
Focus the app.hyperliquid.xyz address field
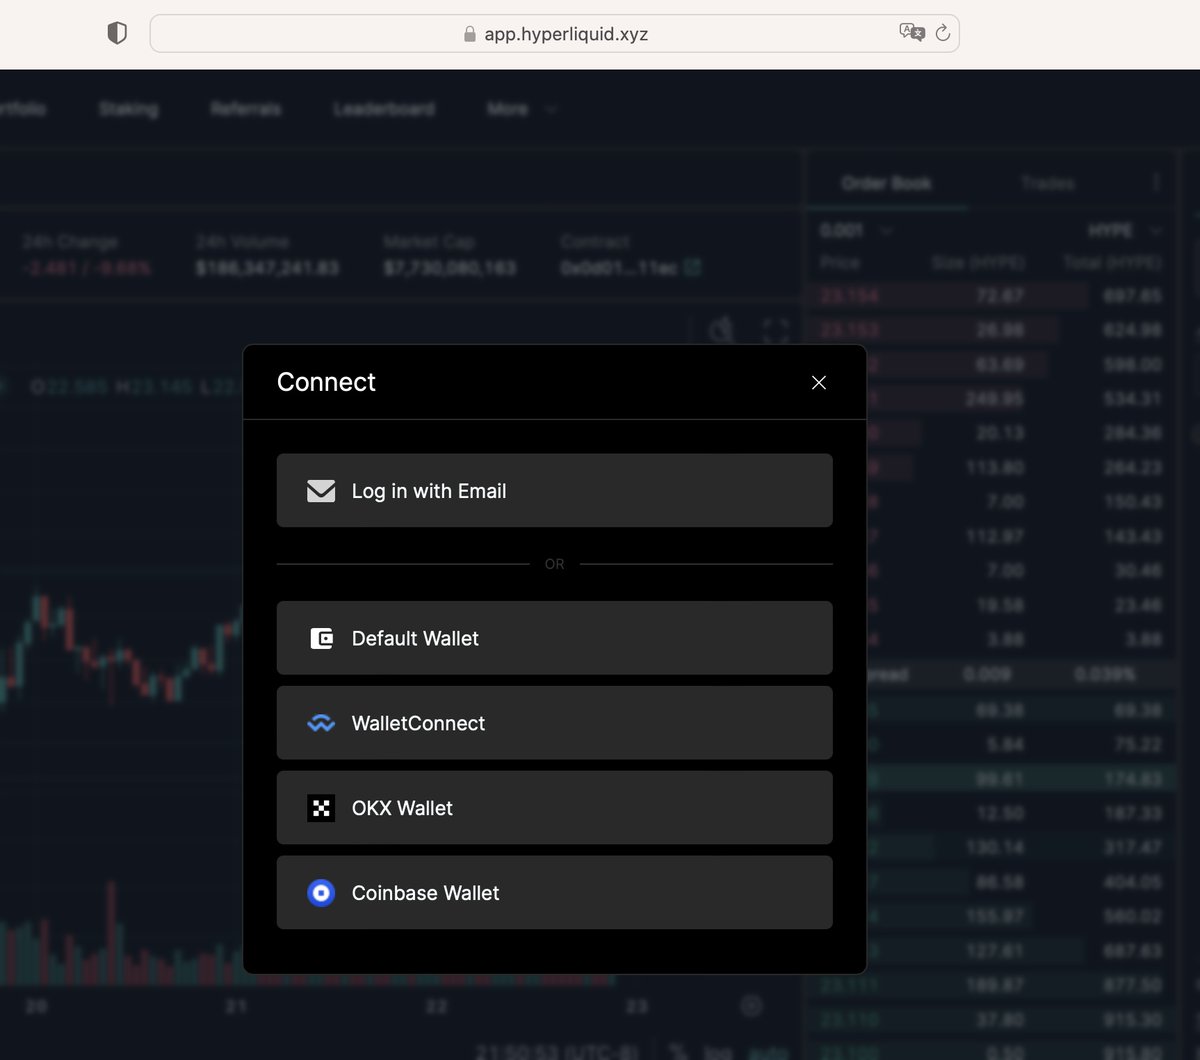click(x=555, y=33)
